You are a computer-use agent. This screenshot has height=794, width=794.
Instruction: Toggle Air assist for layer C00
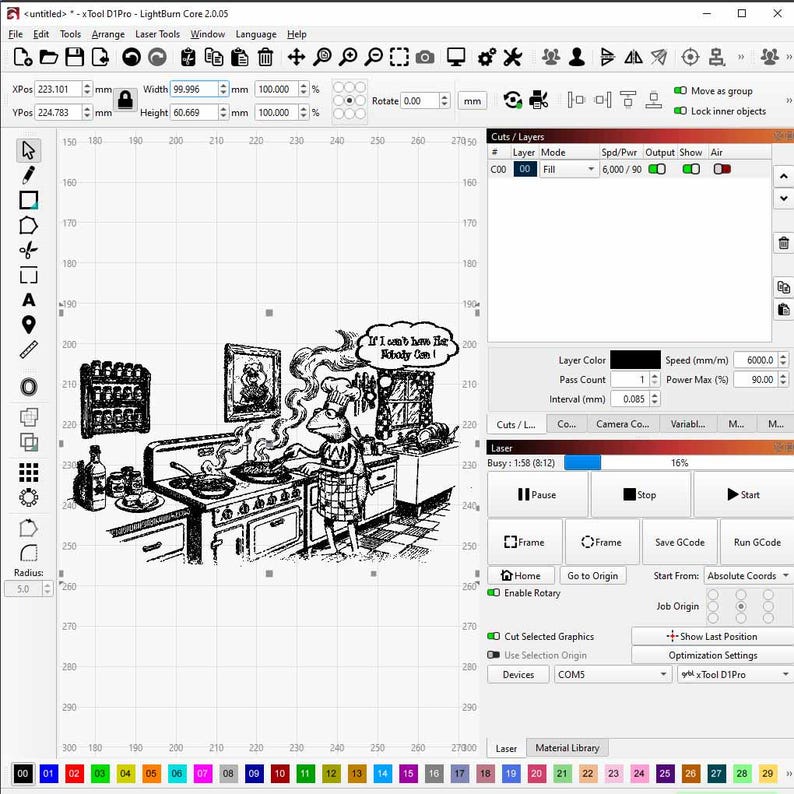[x=722, y=169]
